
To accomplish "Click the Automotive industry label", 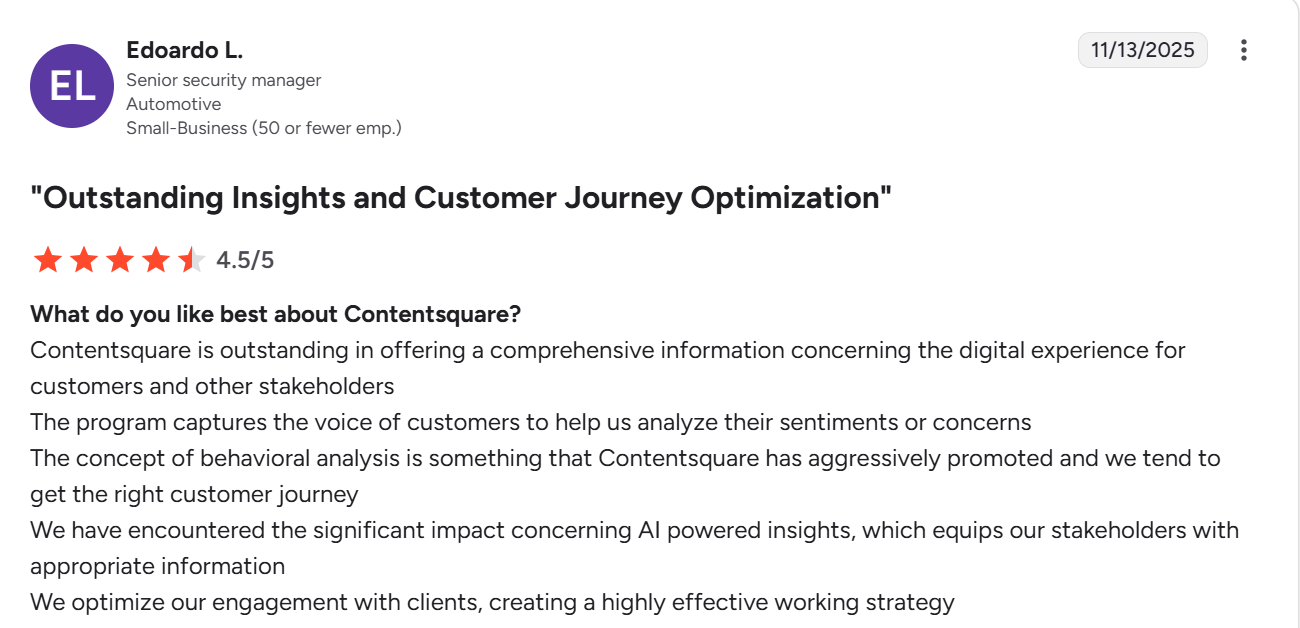I will click(174, 104).
